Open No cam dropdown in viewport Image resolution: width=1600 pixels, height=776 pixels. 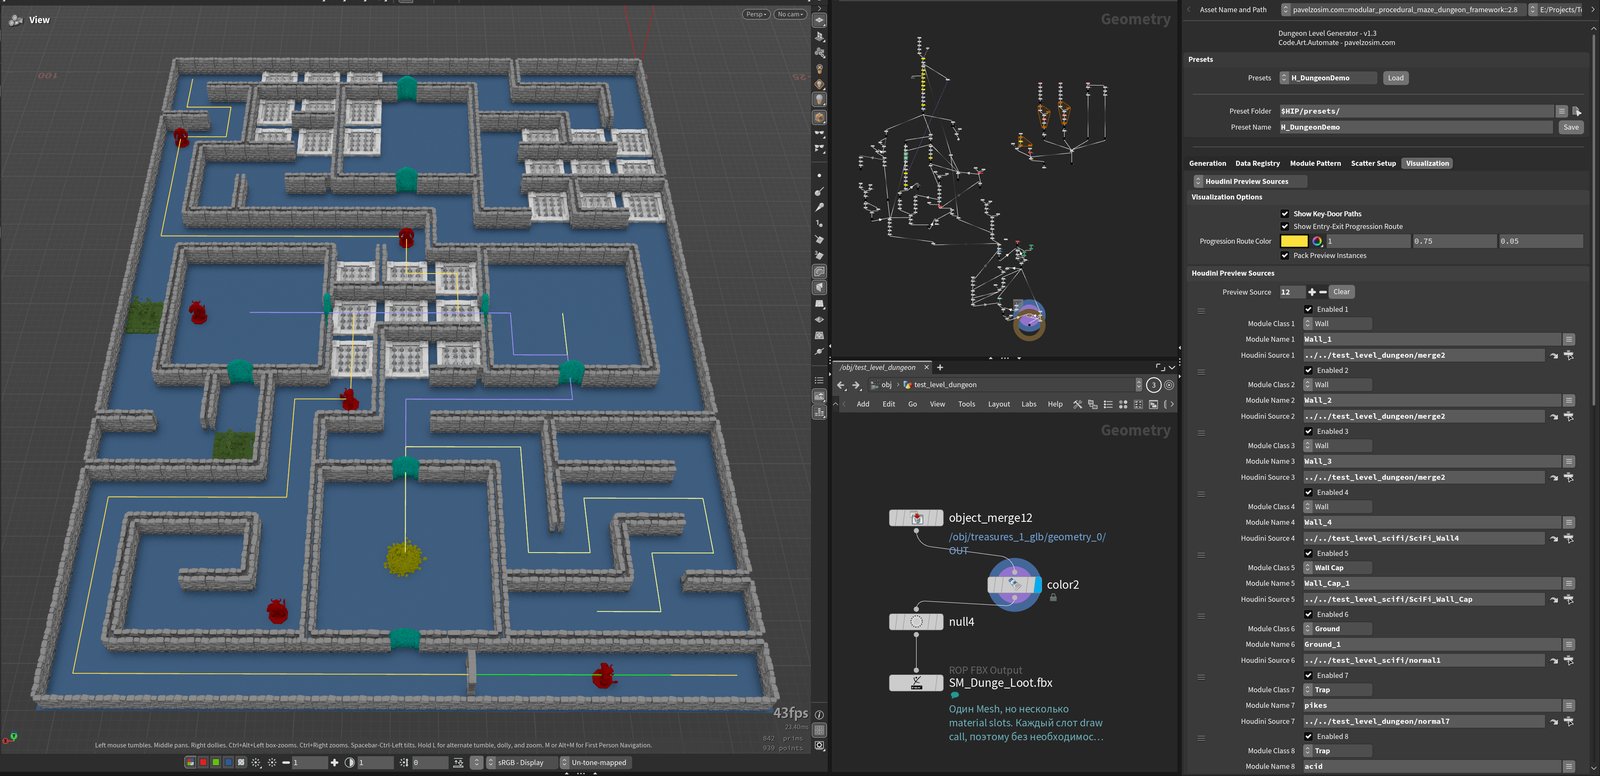[790, 14]
